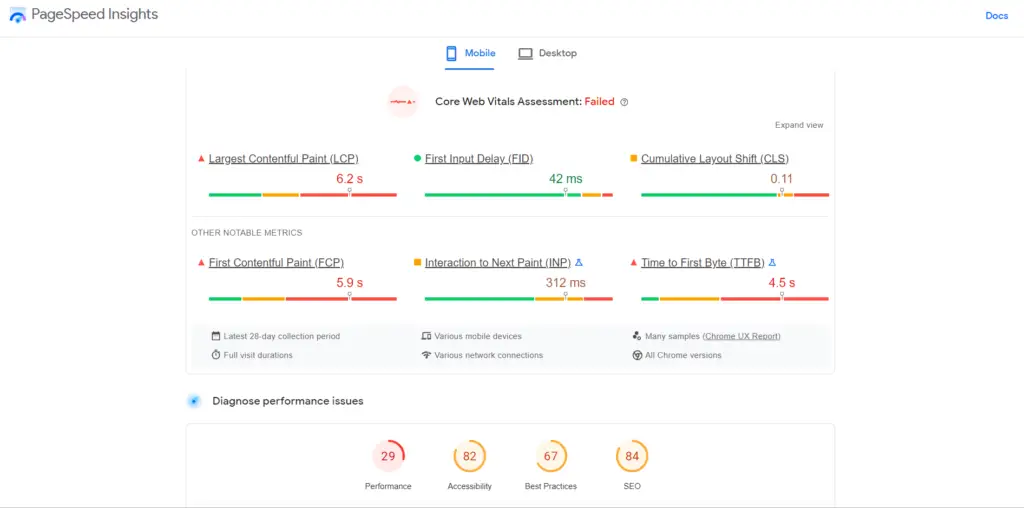The width and height of the screenshot is (1024, 508).
Task: Click the Failed assessment text
Action: point(600,102)
